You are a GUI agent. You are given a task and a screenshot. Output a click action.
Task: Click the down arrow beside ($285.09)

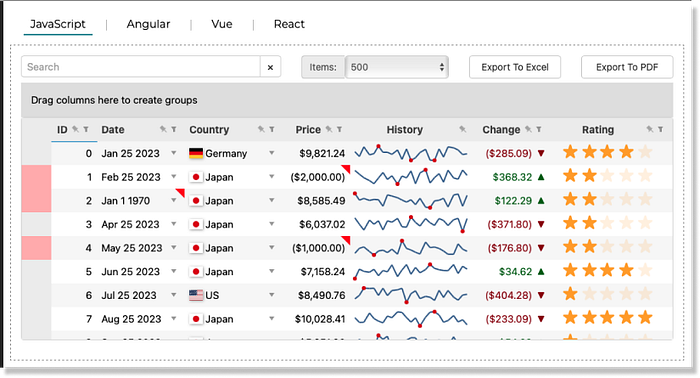[x=541, y=154]
